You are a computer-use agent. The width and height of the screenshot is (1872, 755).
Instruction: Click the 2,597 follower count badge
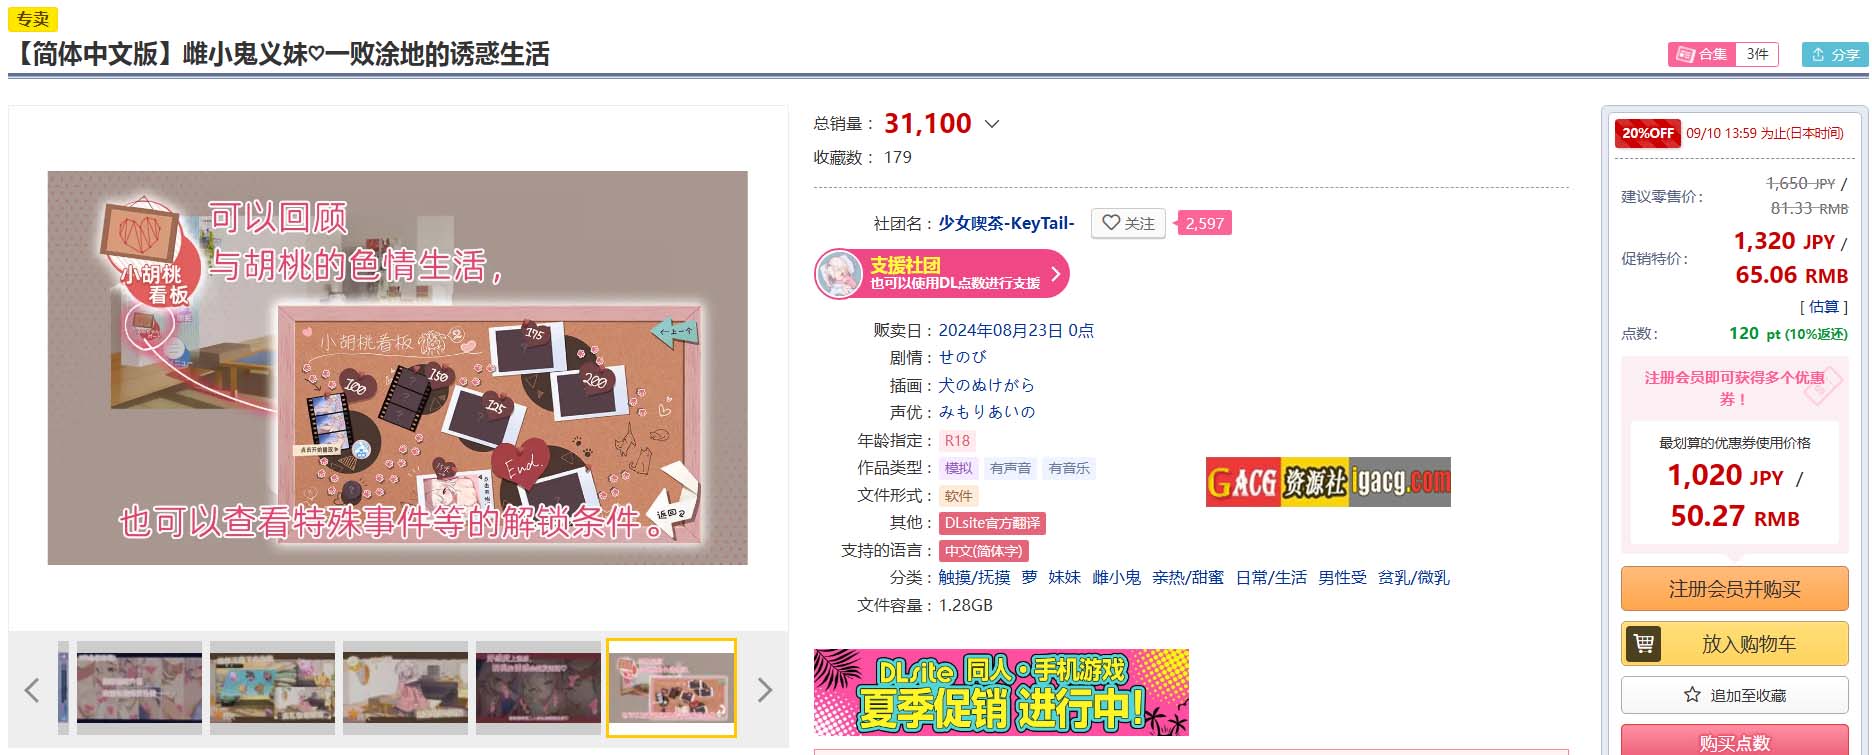[1204, 223]
